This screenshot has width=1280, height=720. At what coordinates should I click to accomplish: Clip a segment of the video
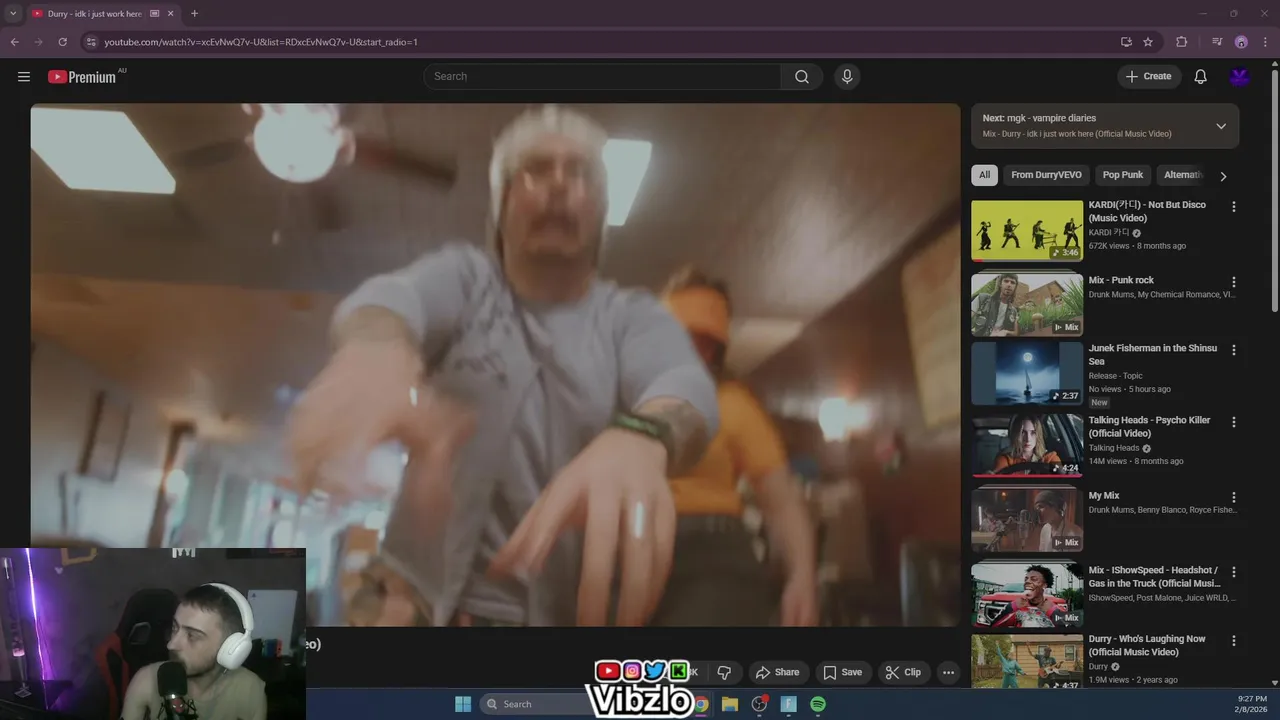tap(903, 672)
